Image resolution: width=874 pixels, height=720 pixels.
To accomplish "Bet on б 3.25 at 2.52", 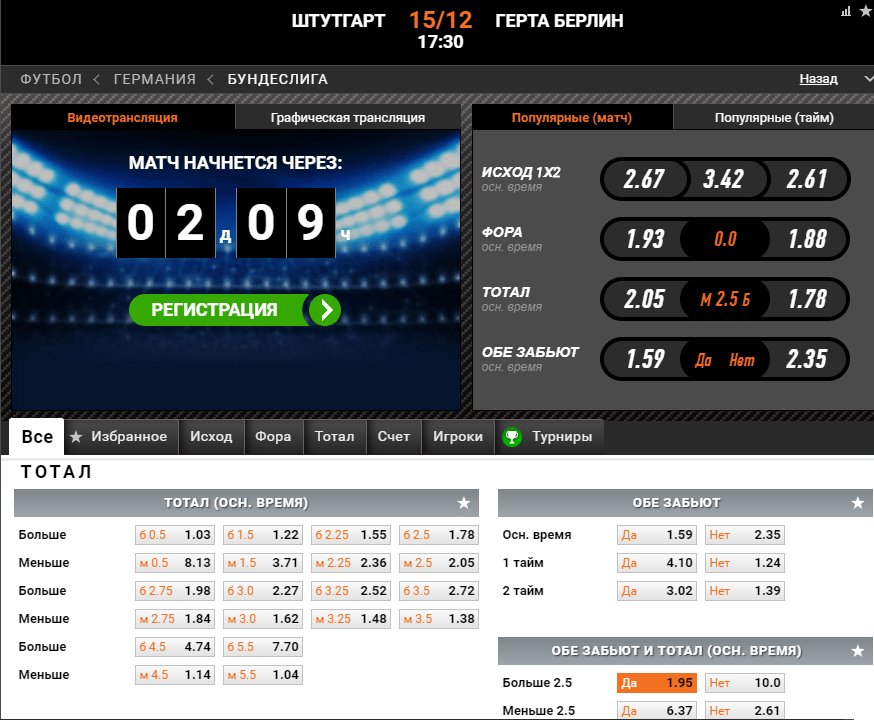I will coord(351,591).
